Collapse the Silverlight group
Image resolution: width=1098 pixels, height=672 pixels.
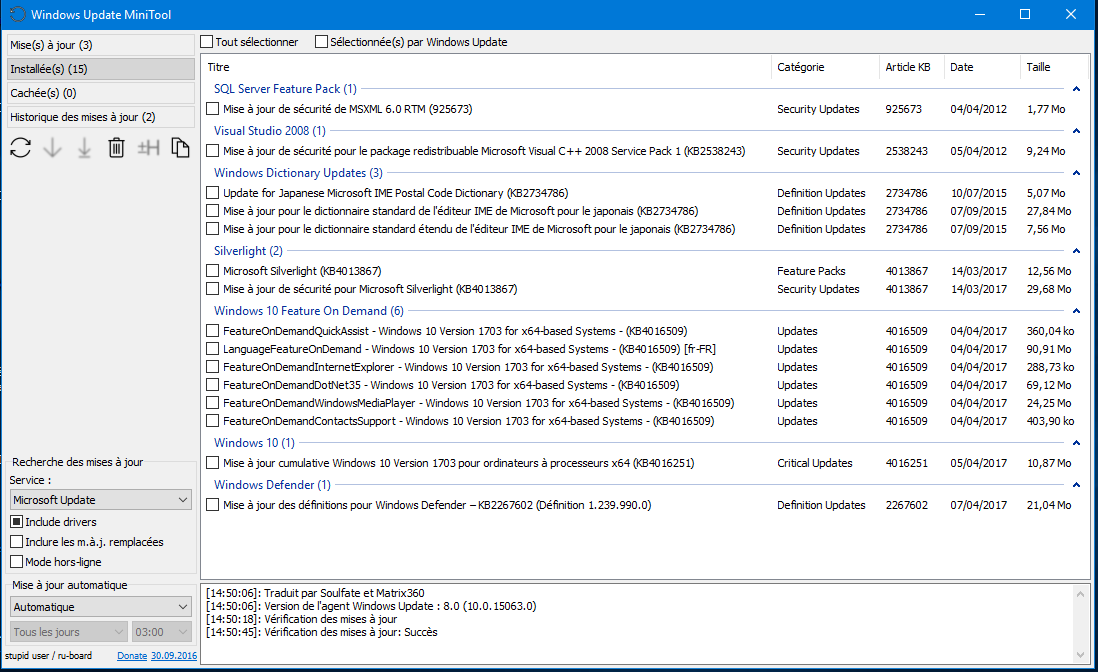[x=1076, y=252]
